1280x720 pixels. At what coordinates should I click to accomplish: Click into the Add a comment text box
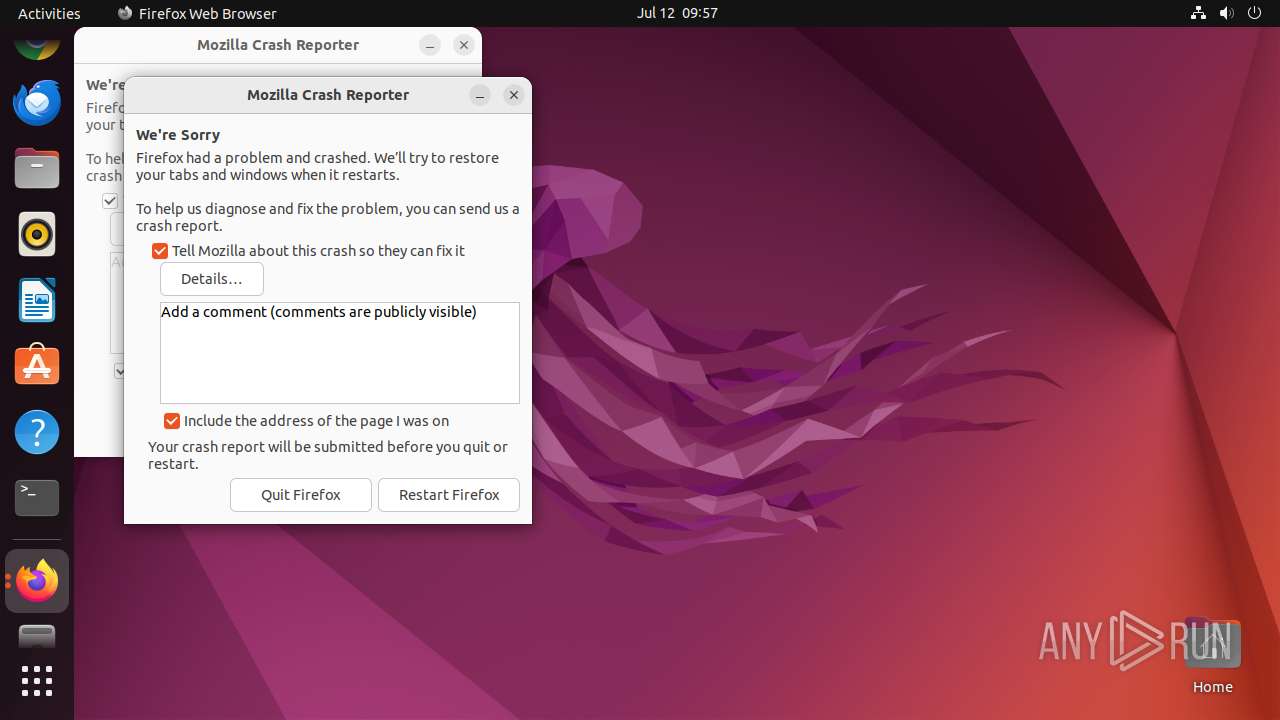[340, 353]
